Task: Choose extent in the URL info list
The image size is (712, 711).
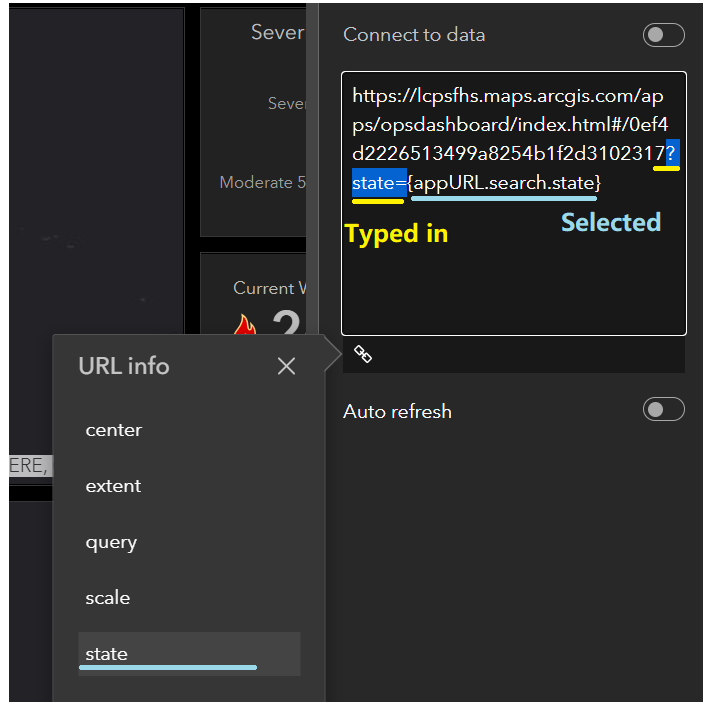Action: point(114,486)
